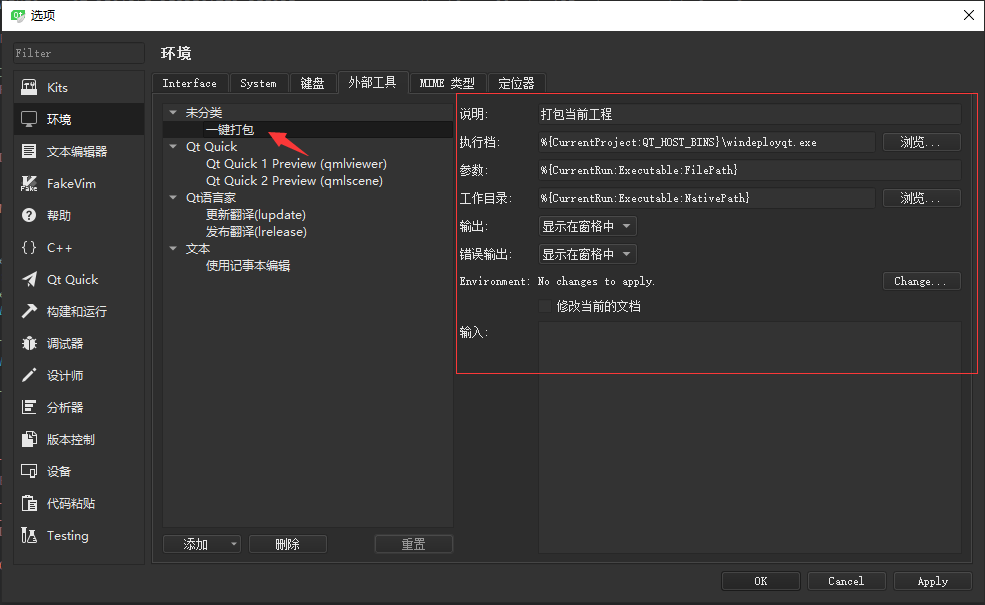Click the Cancel button
985x605 pixels.
pos(846,581)
